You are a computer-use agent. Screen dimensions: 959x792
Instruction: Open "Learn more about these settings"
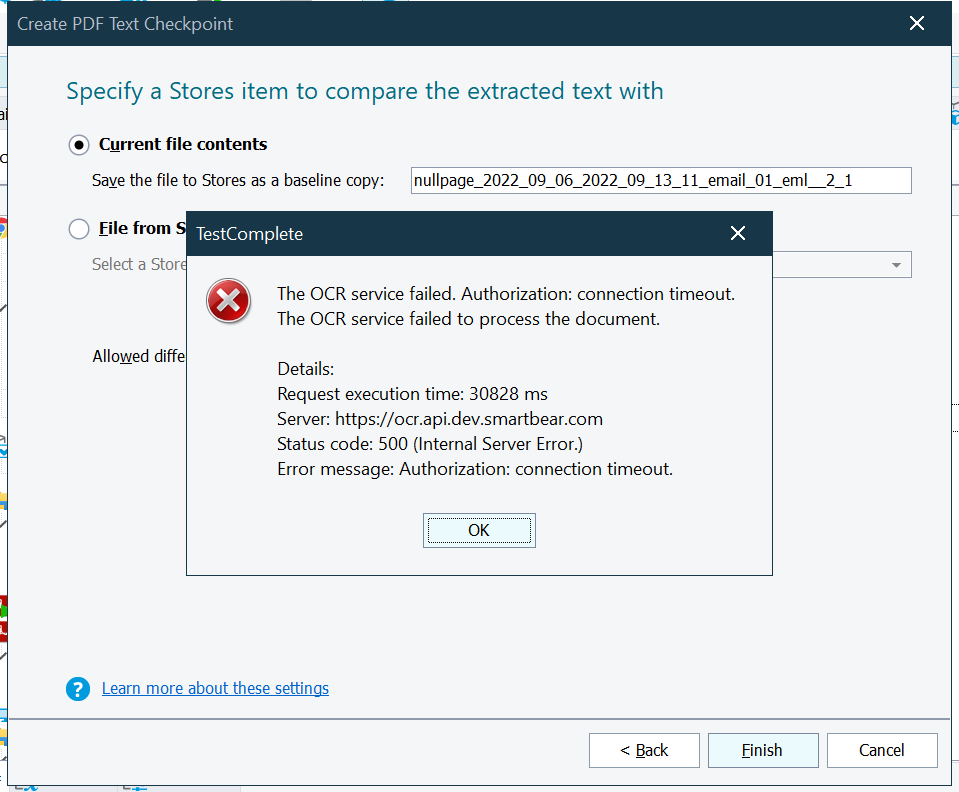click(x=215, y=688)
